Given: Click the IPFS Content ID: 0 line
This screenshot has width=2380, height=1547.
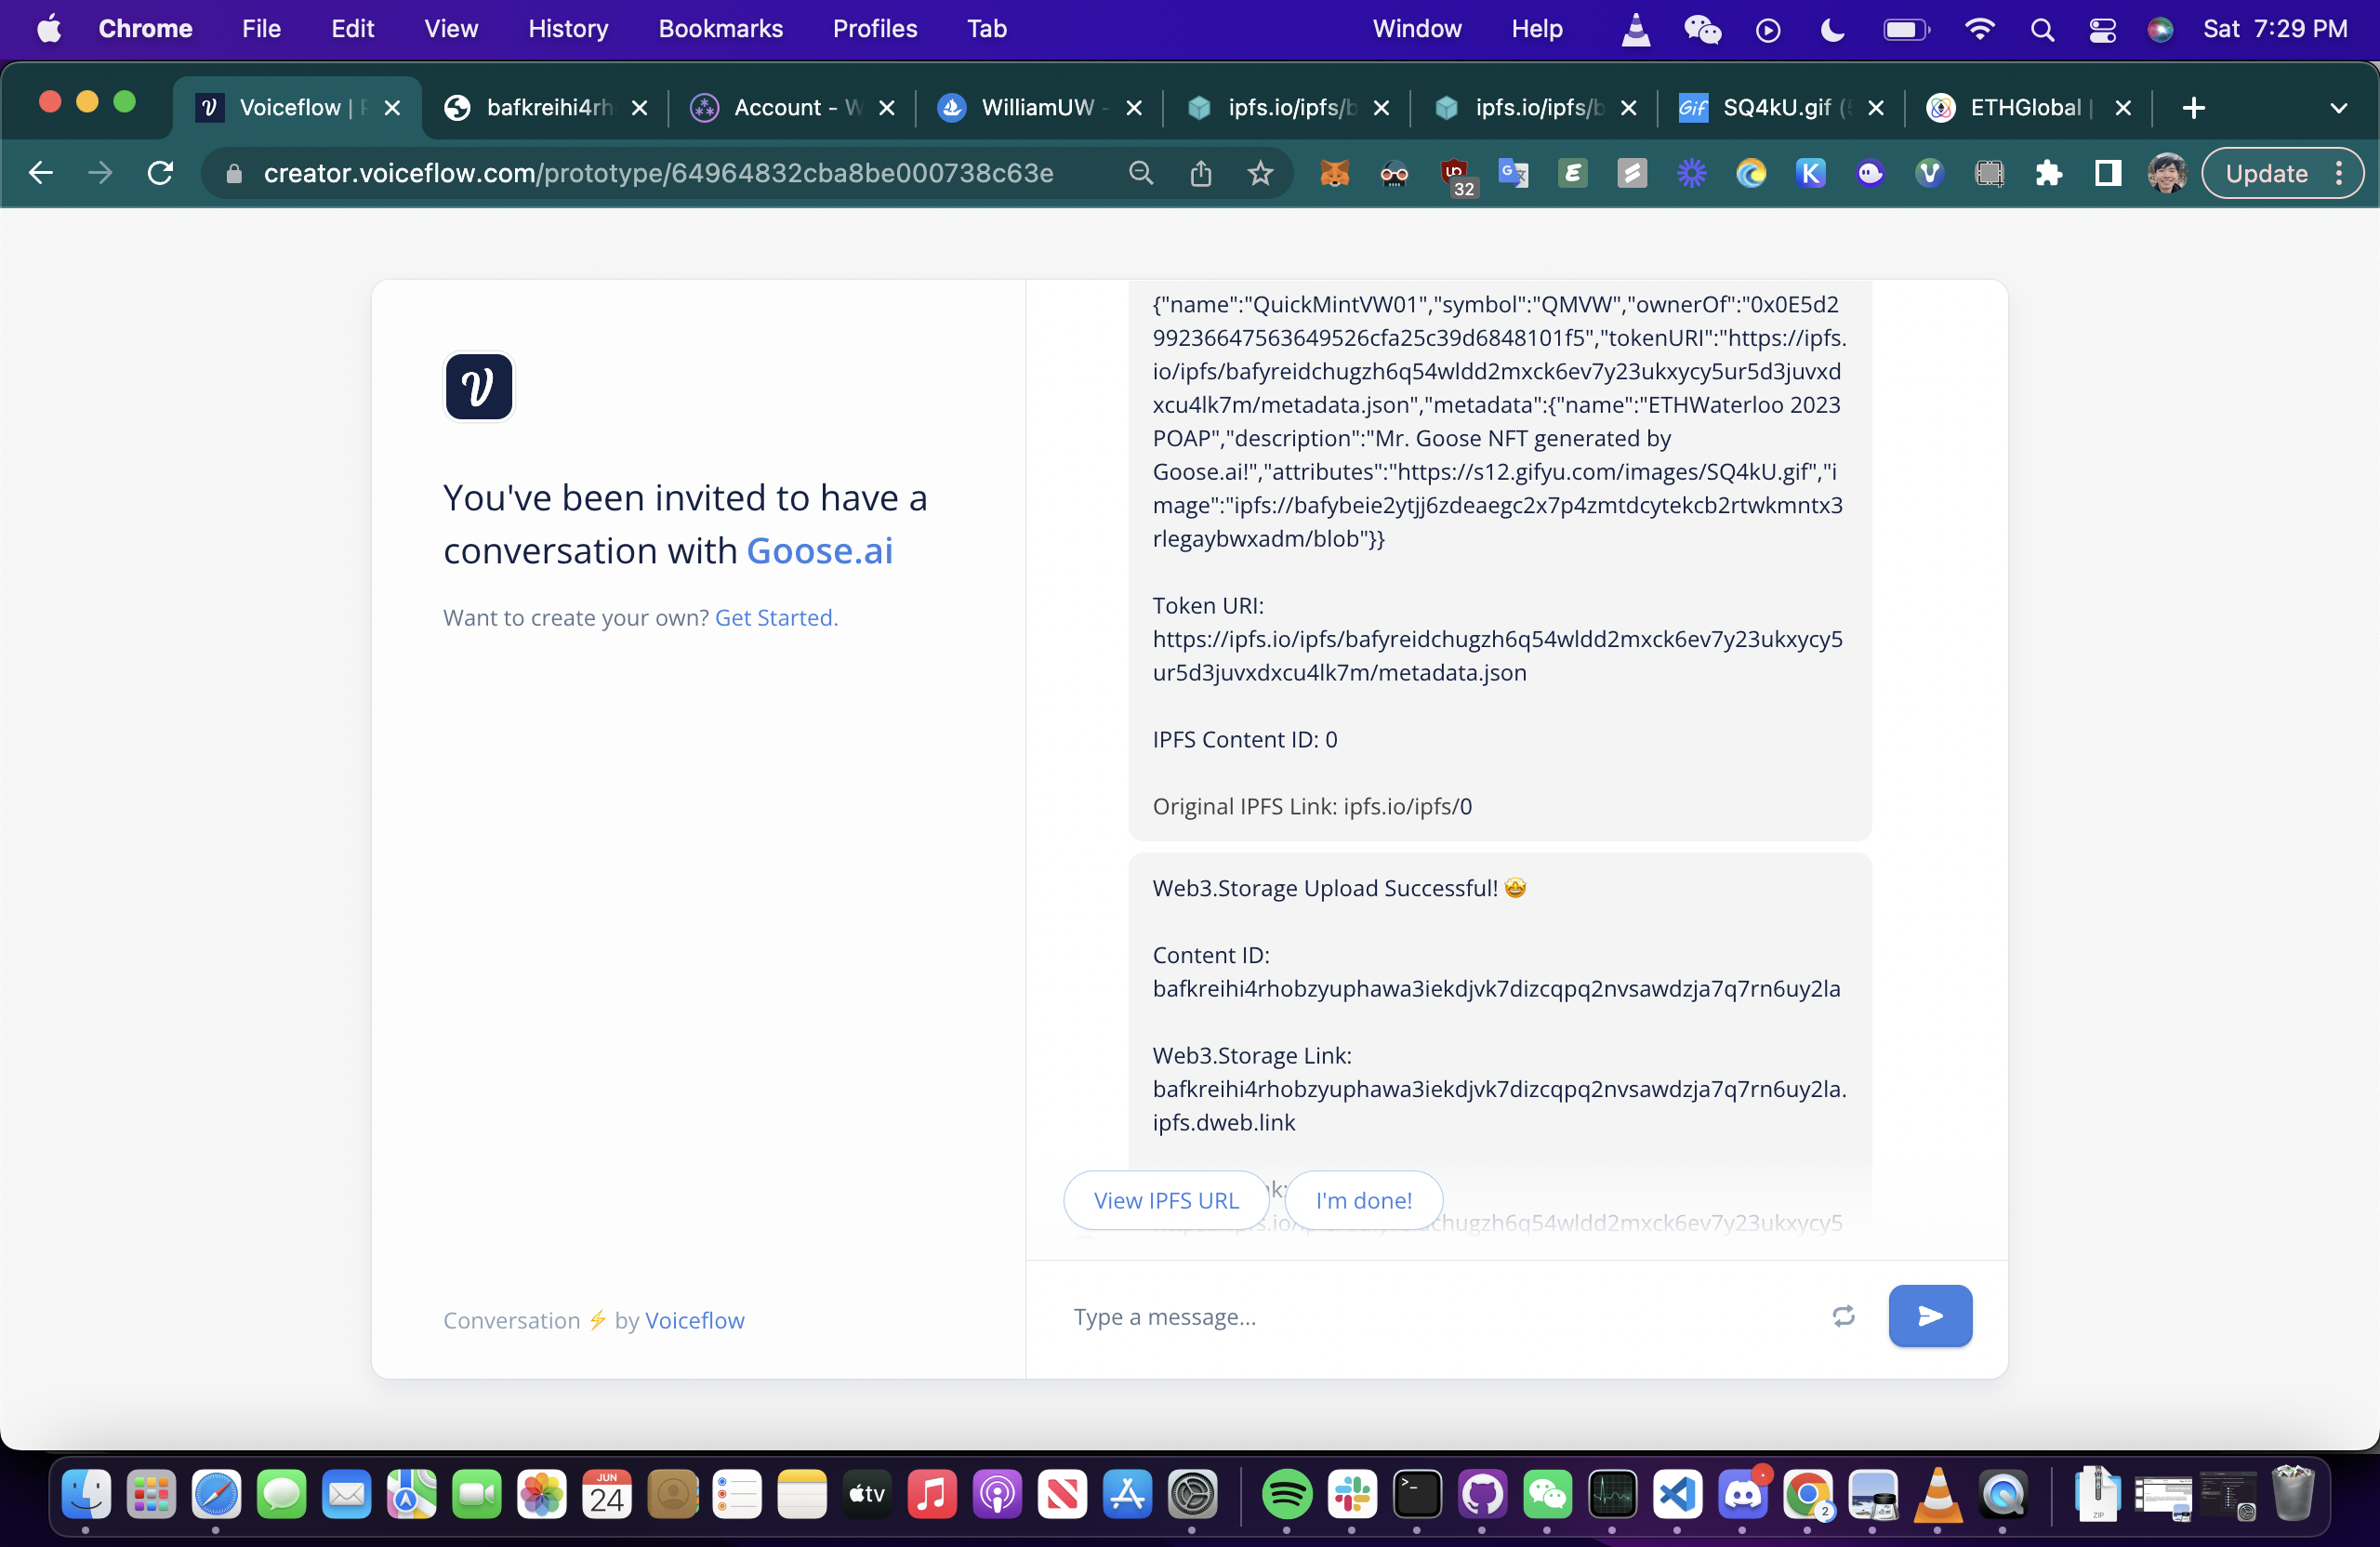Looking at the screenshot, I should coord(1244,739).
